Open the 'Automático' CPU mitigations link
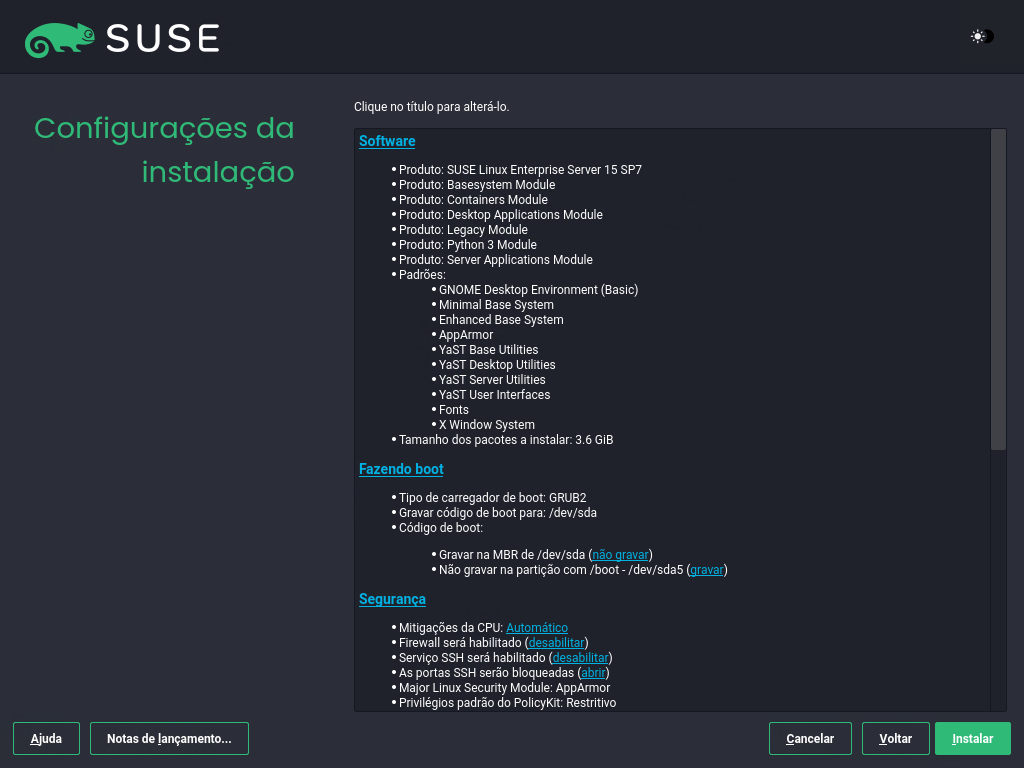Screen dimensions: 1024x768 537,628
